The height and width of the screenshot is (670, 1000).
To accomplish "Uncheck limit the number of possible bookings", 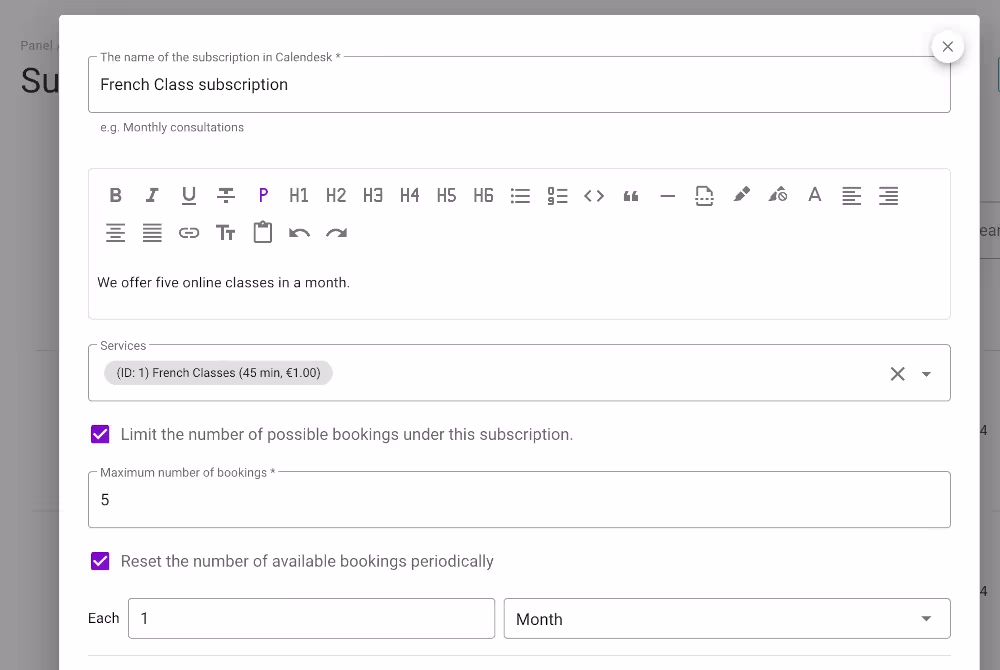I will click(x=100, y=434).
